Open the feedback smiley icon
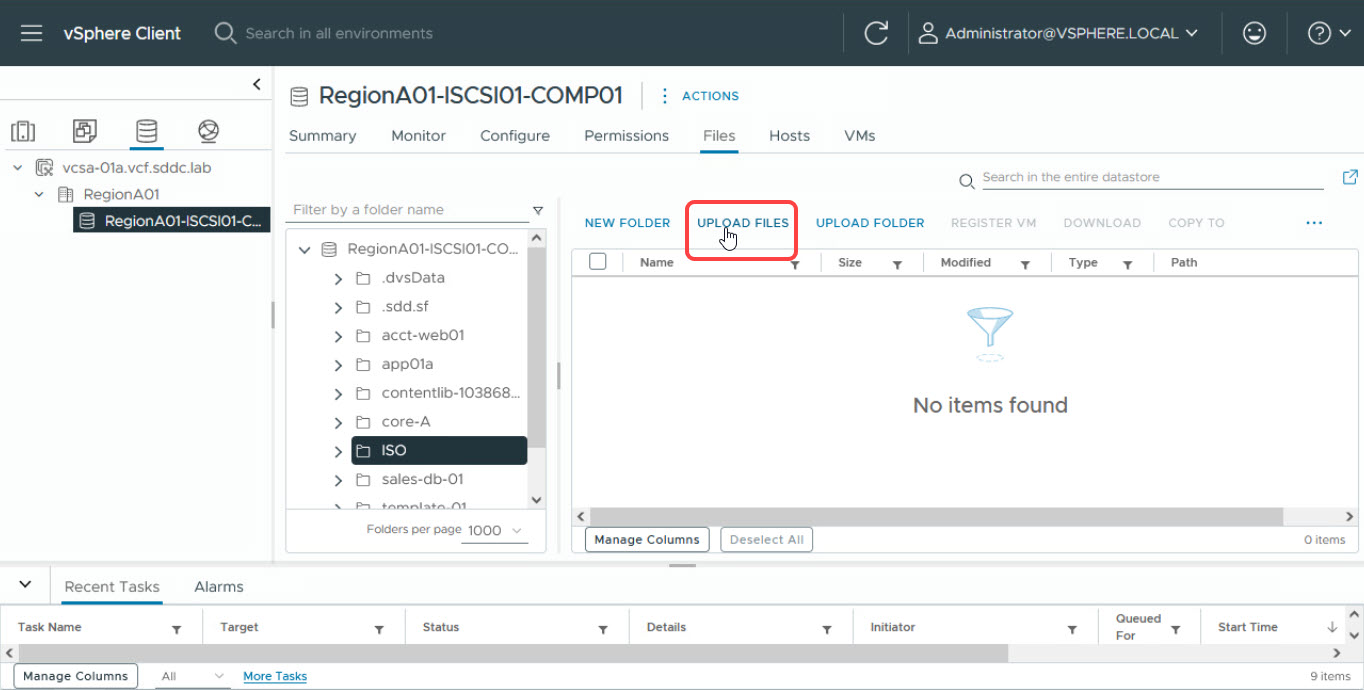Viewport: 1364px width, 690px height. click(x=1254, y=33)
